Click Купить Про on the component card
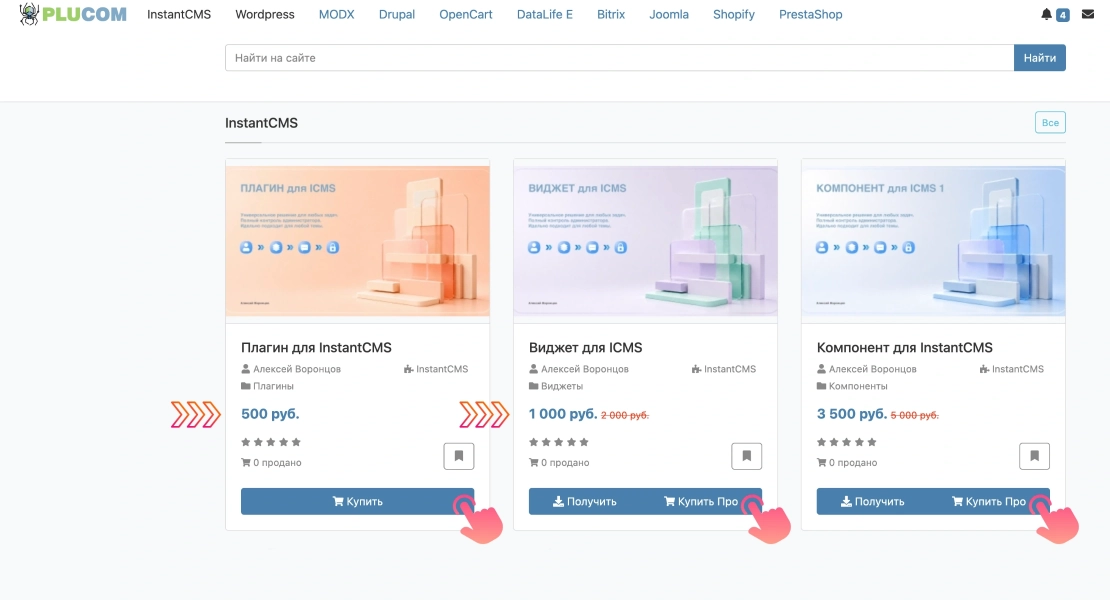The image size is (1110, 600). 989,501
